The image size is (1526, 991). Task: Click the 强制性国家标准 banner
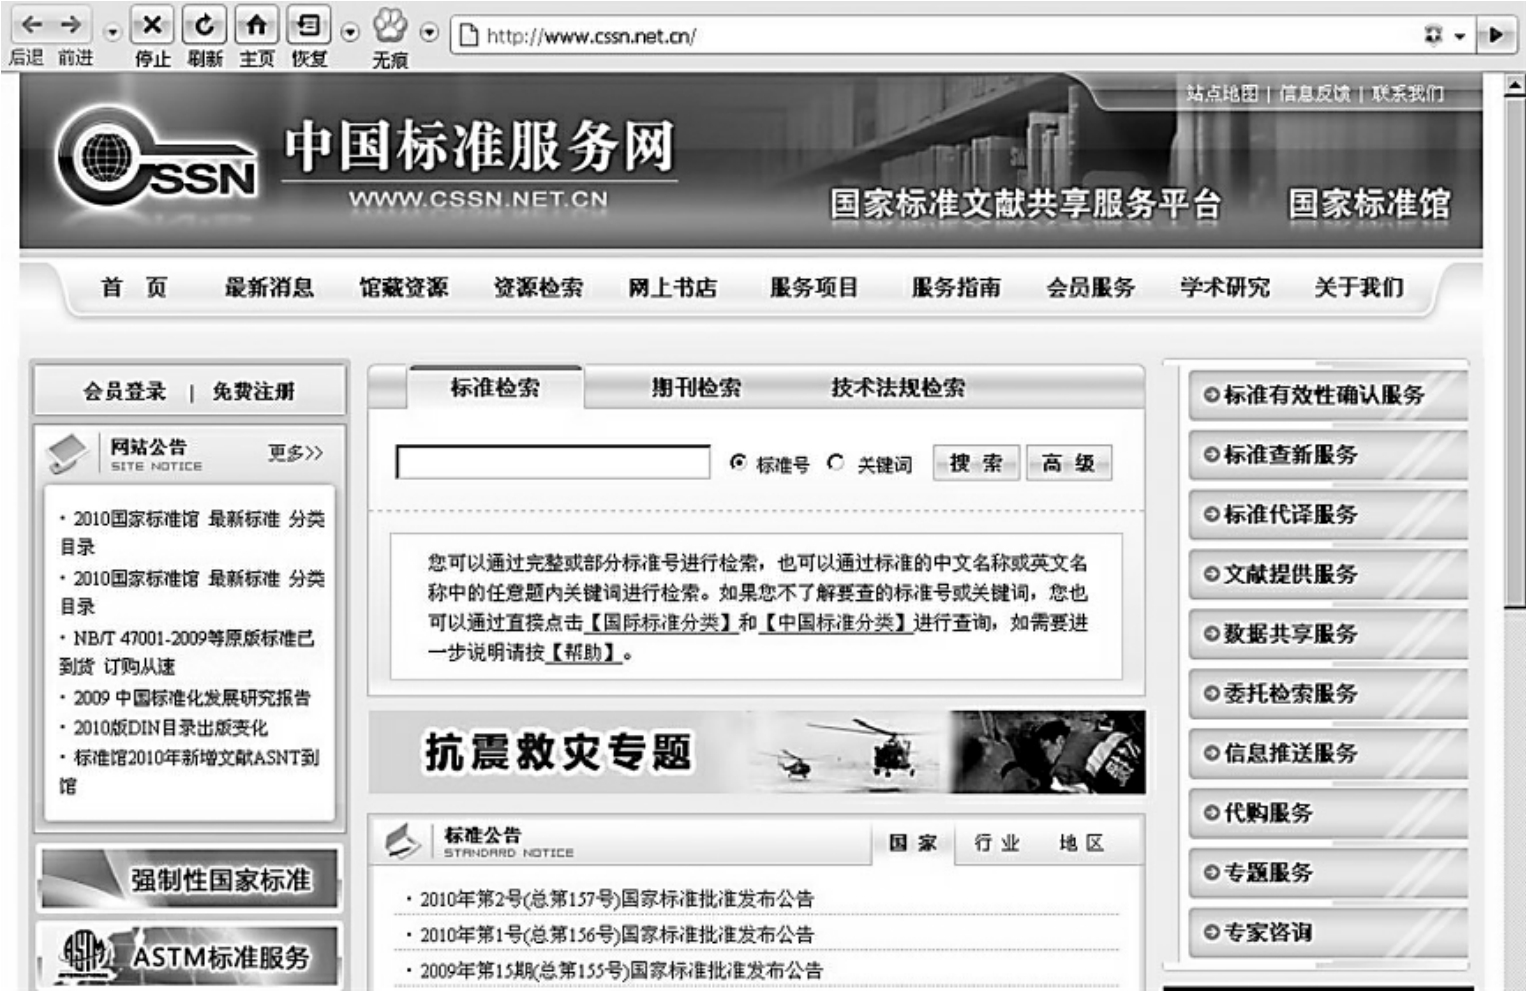tap(189, 878)
